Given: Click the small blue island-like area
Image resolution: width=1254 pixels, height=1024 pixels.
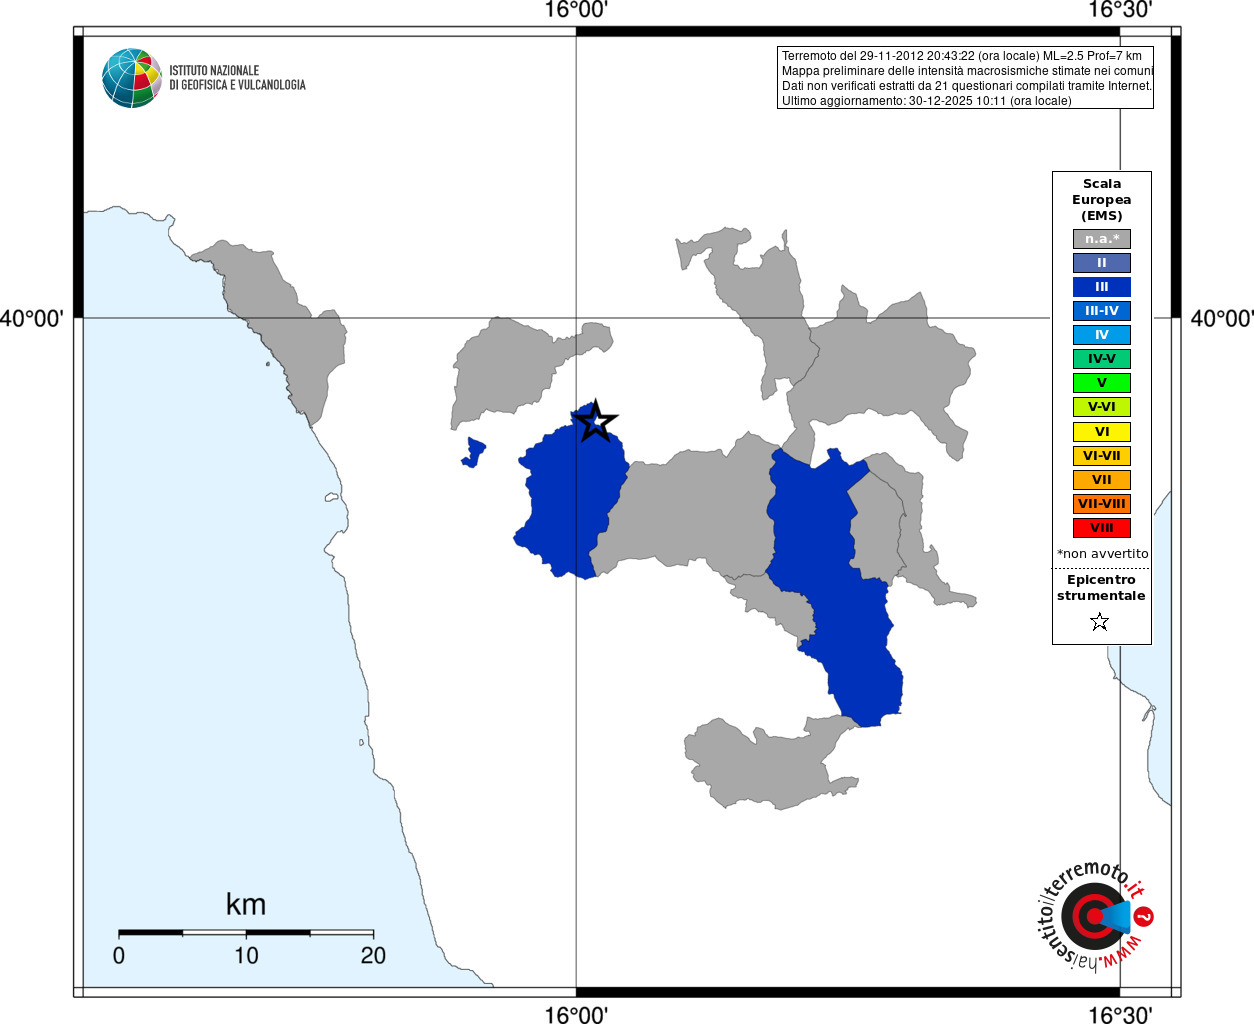Looking at the screenshot, I should pos(473,453).
